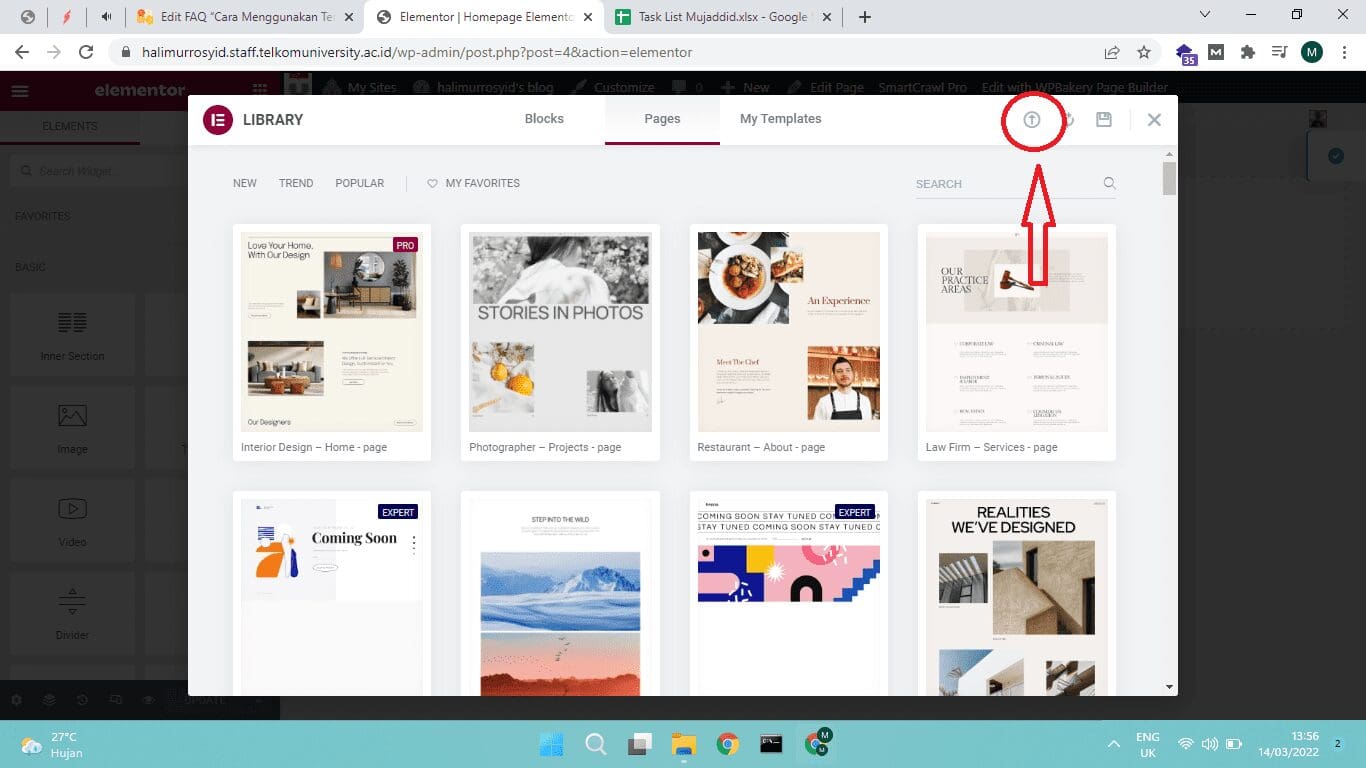
Task: Select the Inner Section widget
Action: point(72,335)
